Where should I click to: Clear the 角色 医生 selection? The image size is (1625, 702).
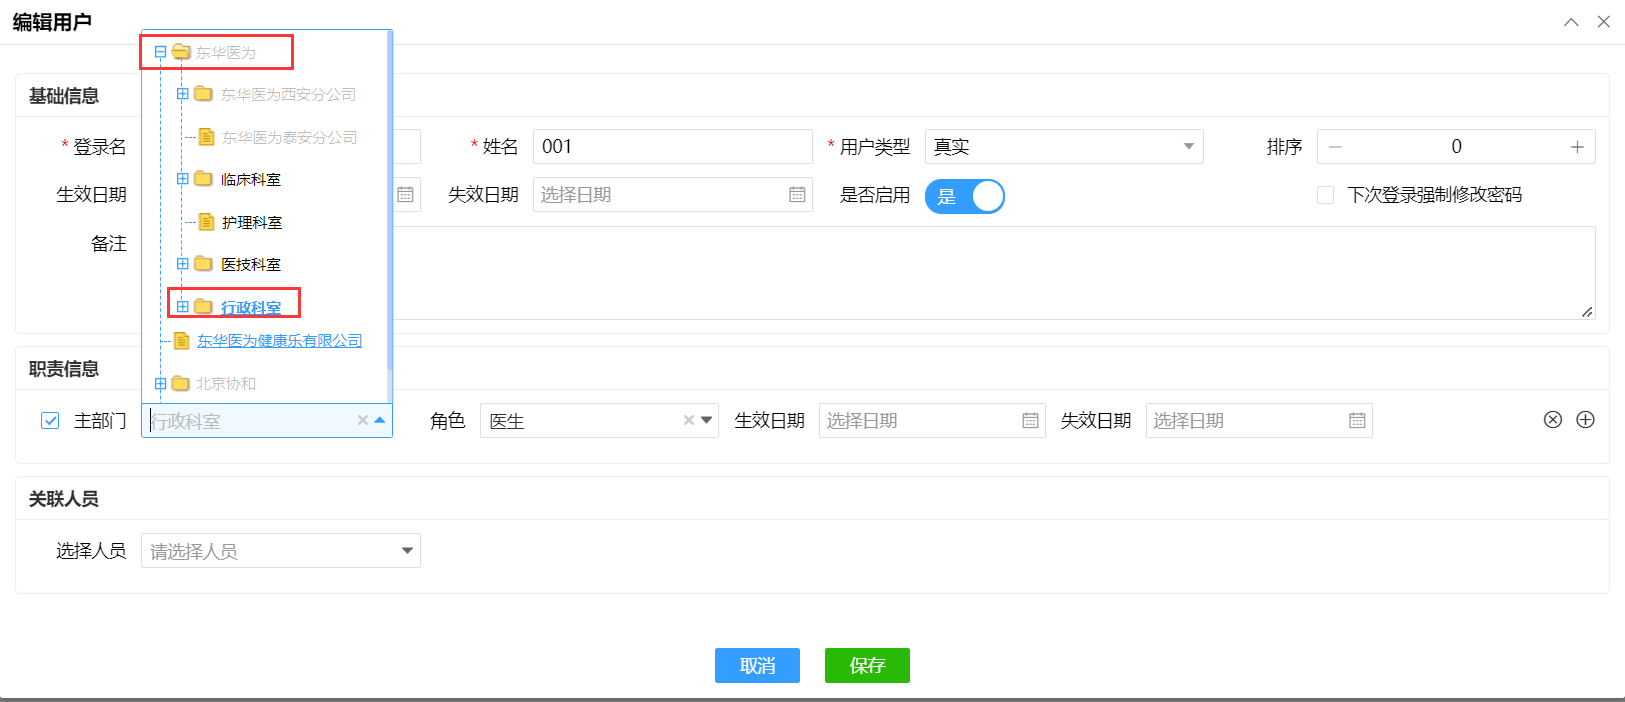coord(689,421)
